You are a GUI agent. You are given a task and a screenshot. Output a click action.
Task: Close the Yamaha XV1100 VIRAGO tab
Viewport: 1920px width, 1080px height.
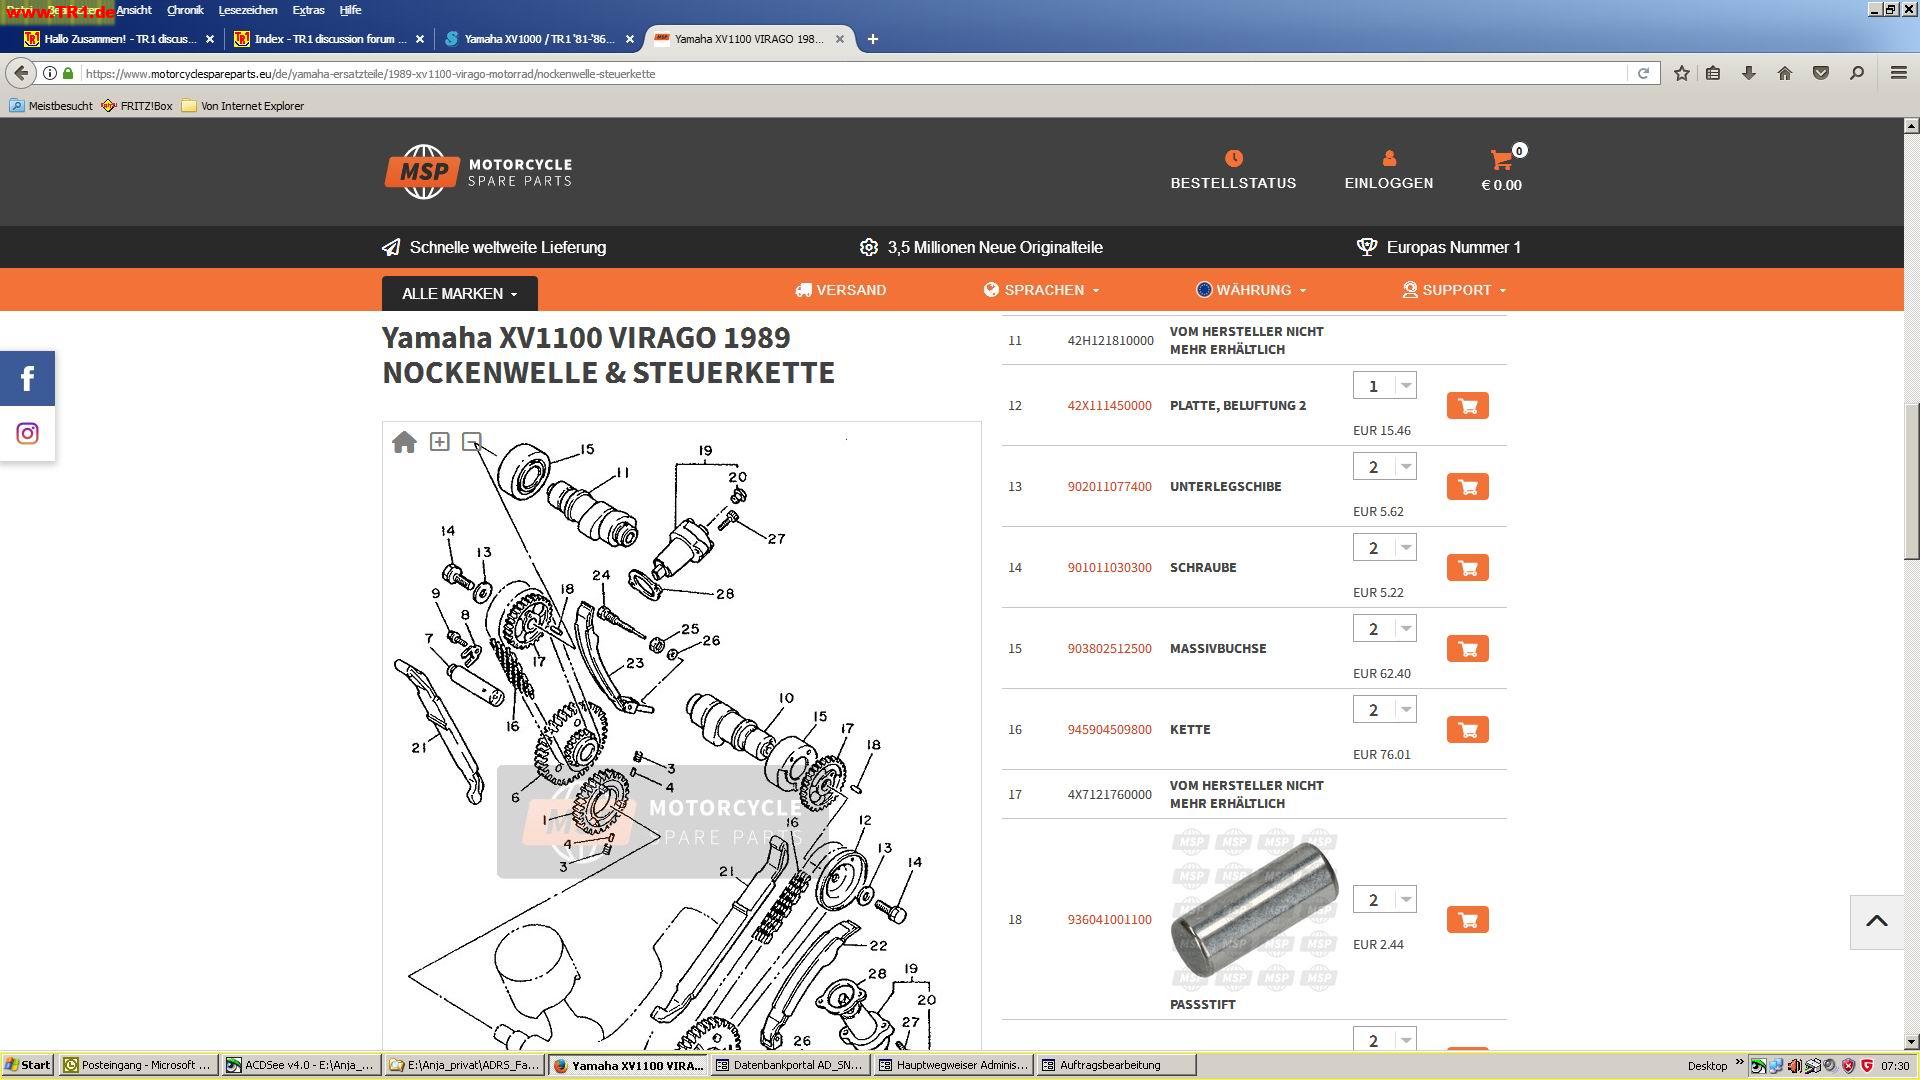click(839, 39)
